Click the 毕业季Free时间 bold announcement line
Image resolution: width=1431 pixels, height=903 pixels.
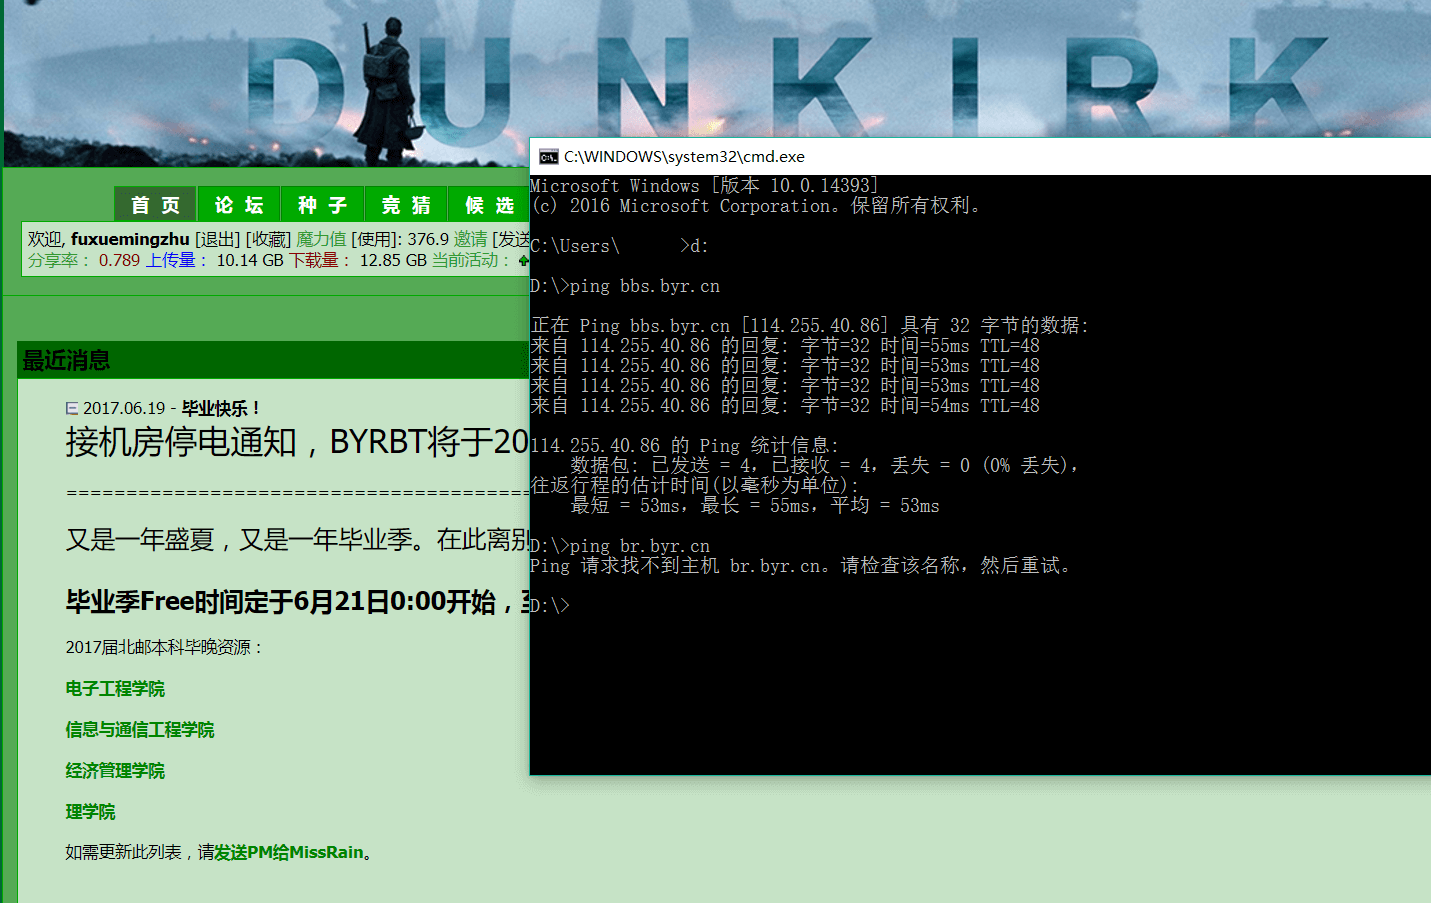pos(297,601)
